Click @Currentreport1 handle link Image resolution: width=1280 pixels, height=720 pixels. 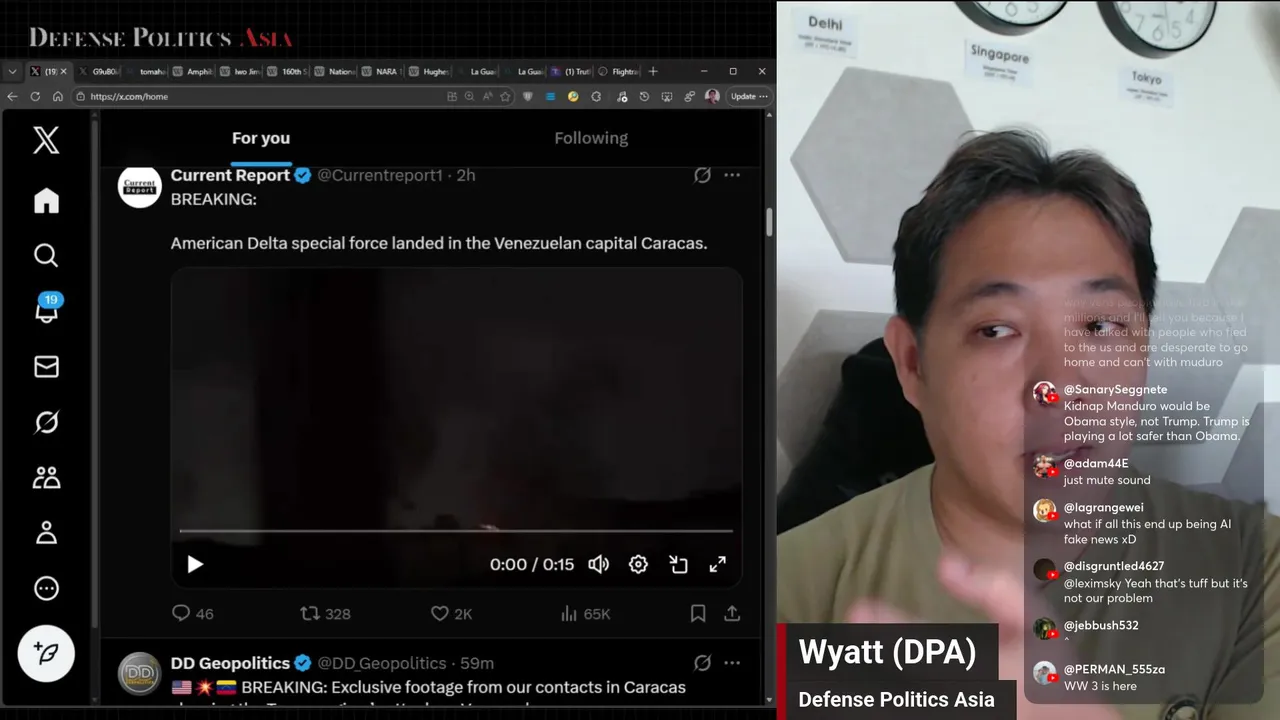point(379,175)
